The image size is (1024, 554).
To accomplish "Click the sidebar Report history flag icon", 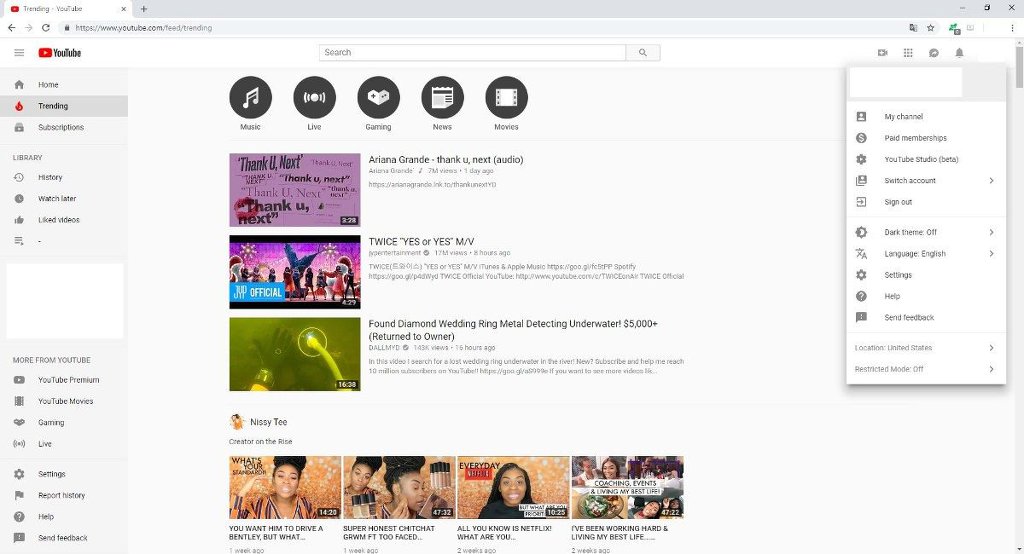I will point(19,495).
